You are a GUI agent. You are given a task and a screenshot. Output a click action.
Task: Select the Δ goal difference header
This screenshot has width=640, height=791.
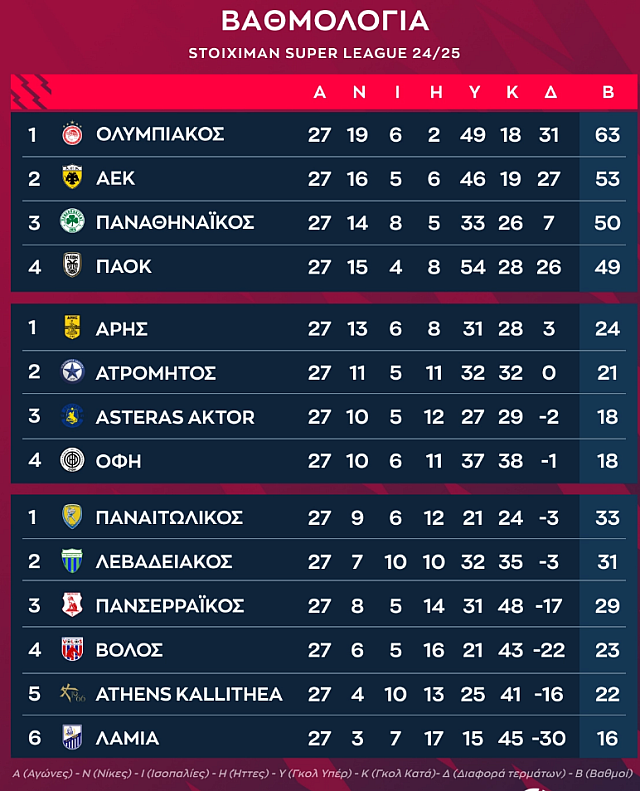click(x=551, y=92)
